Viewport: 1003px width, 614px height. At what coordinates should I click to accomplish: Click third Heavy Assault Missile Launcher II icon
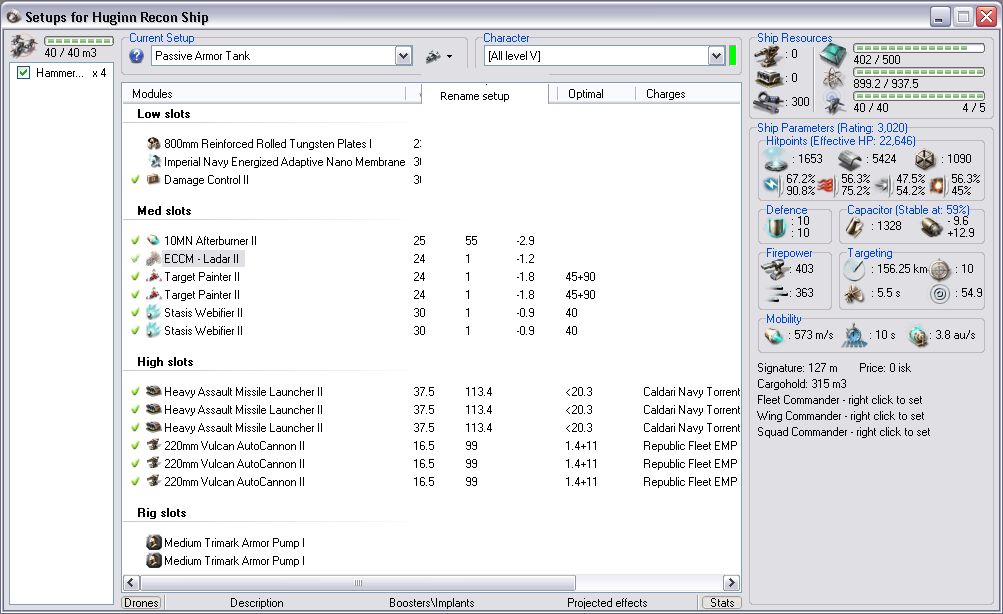154,427
